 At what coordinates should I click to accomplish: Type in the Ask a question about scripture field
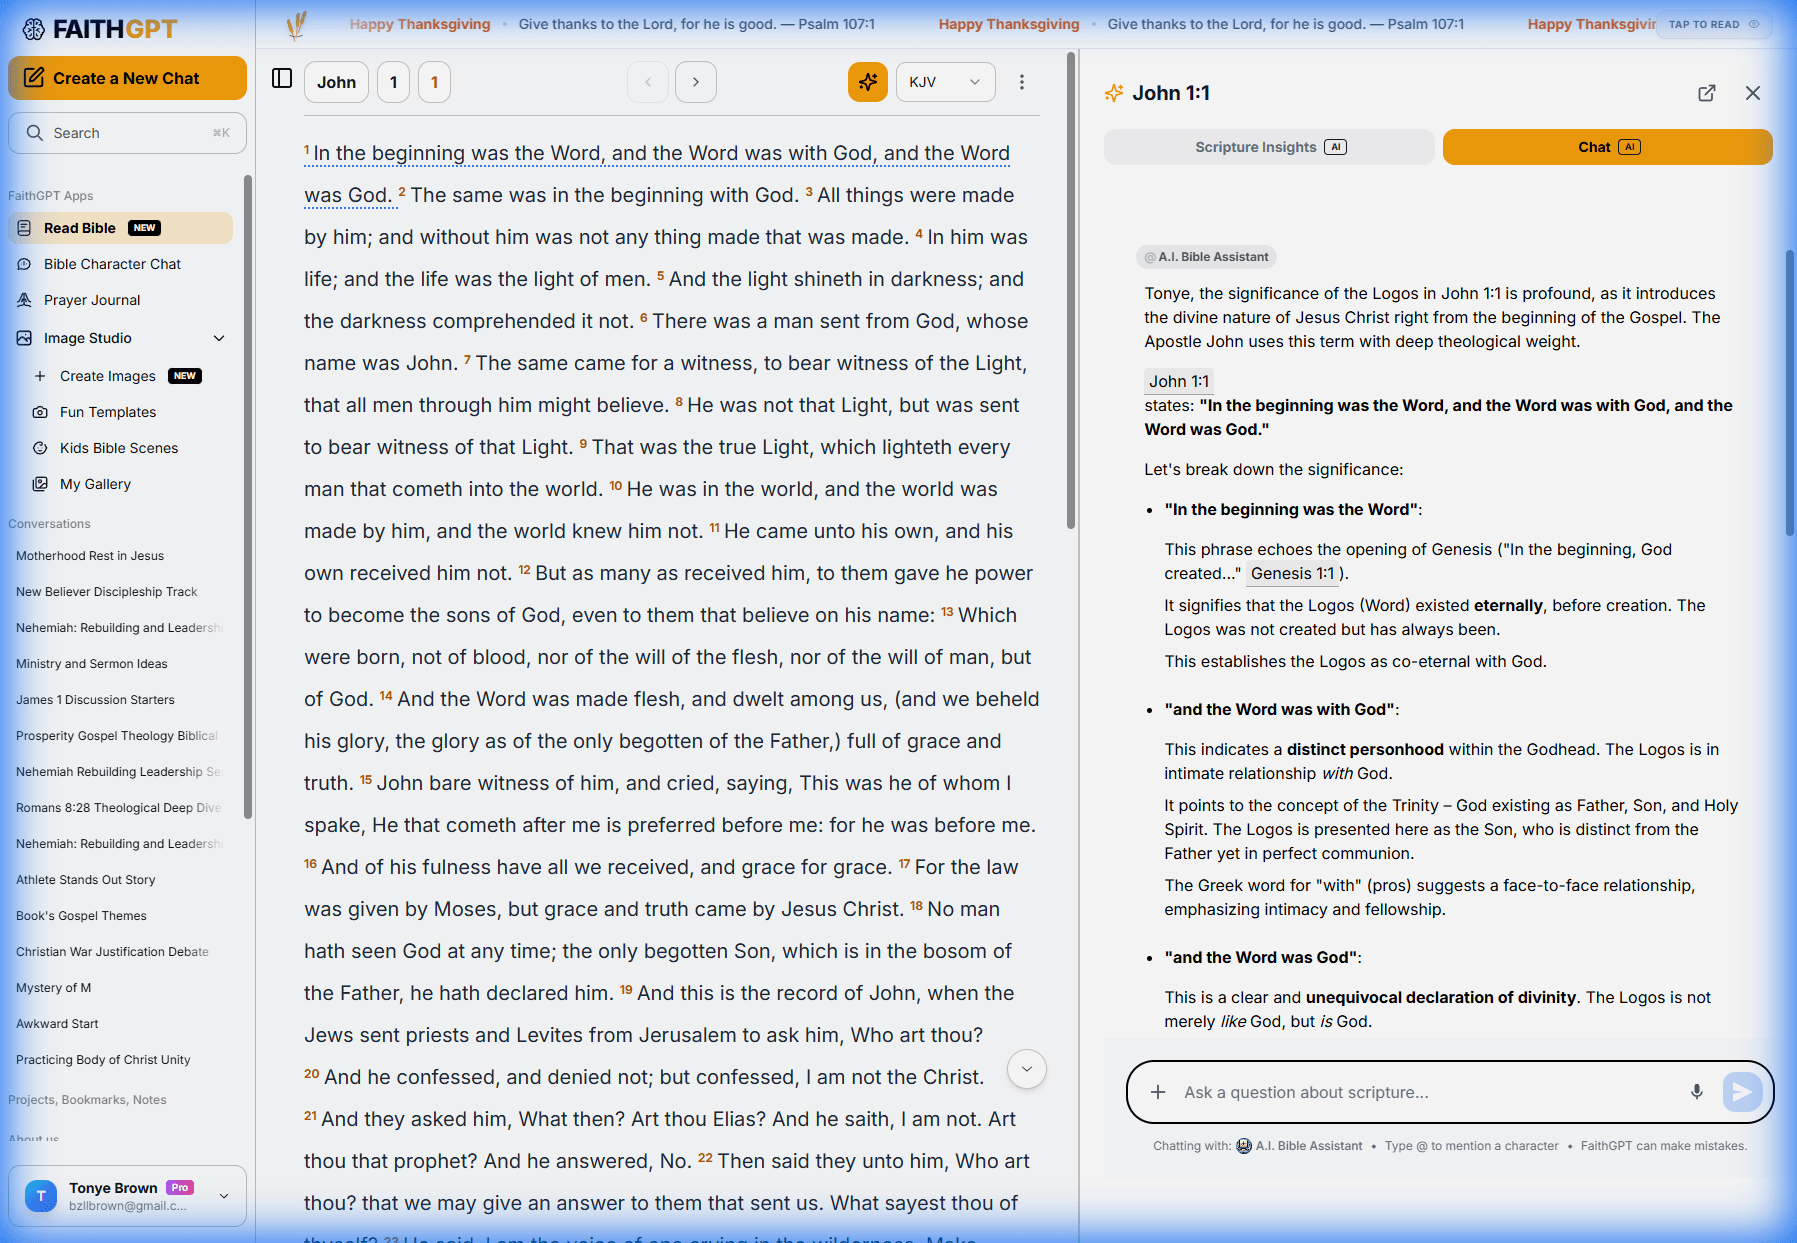coord(1425,1092)
